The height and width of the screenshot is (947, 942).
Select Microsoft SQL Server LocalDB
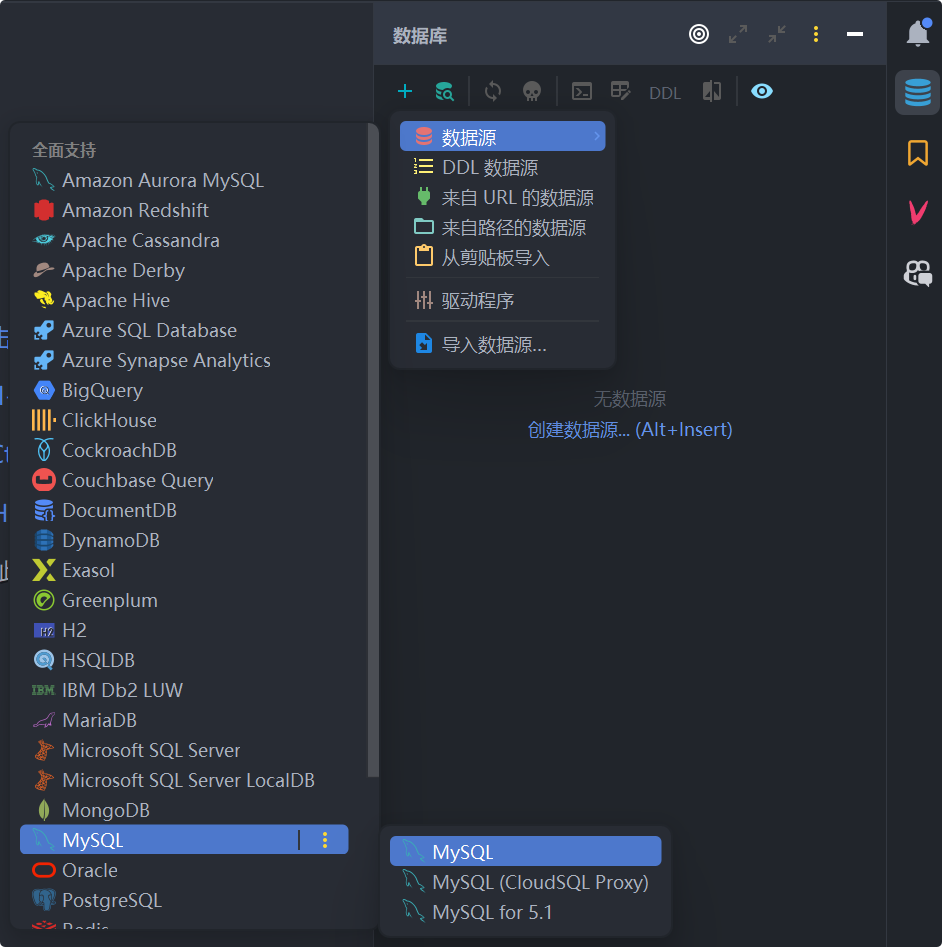(184, 780)
